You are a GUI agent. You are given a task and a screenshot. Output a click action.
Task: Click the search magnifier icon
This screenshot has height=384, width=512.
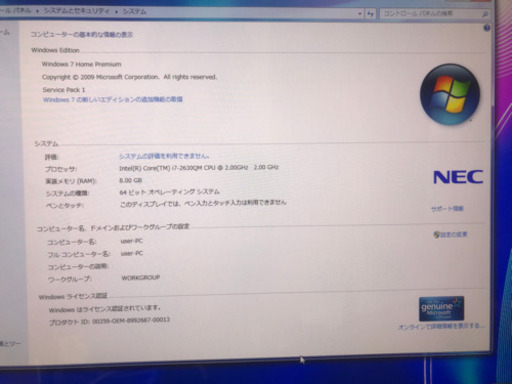point(485,14)
